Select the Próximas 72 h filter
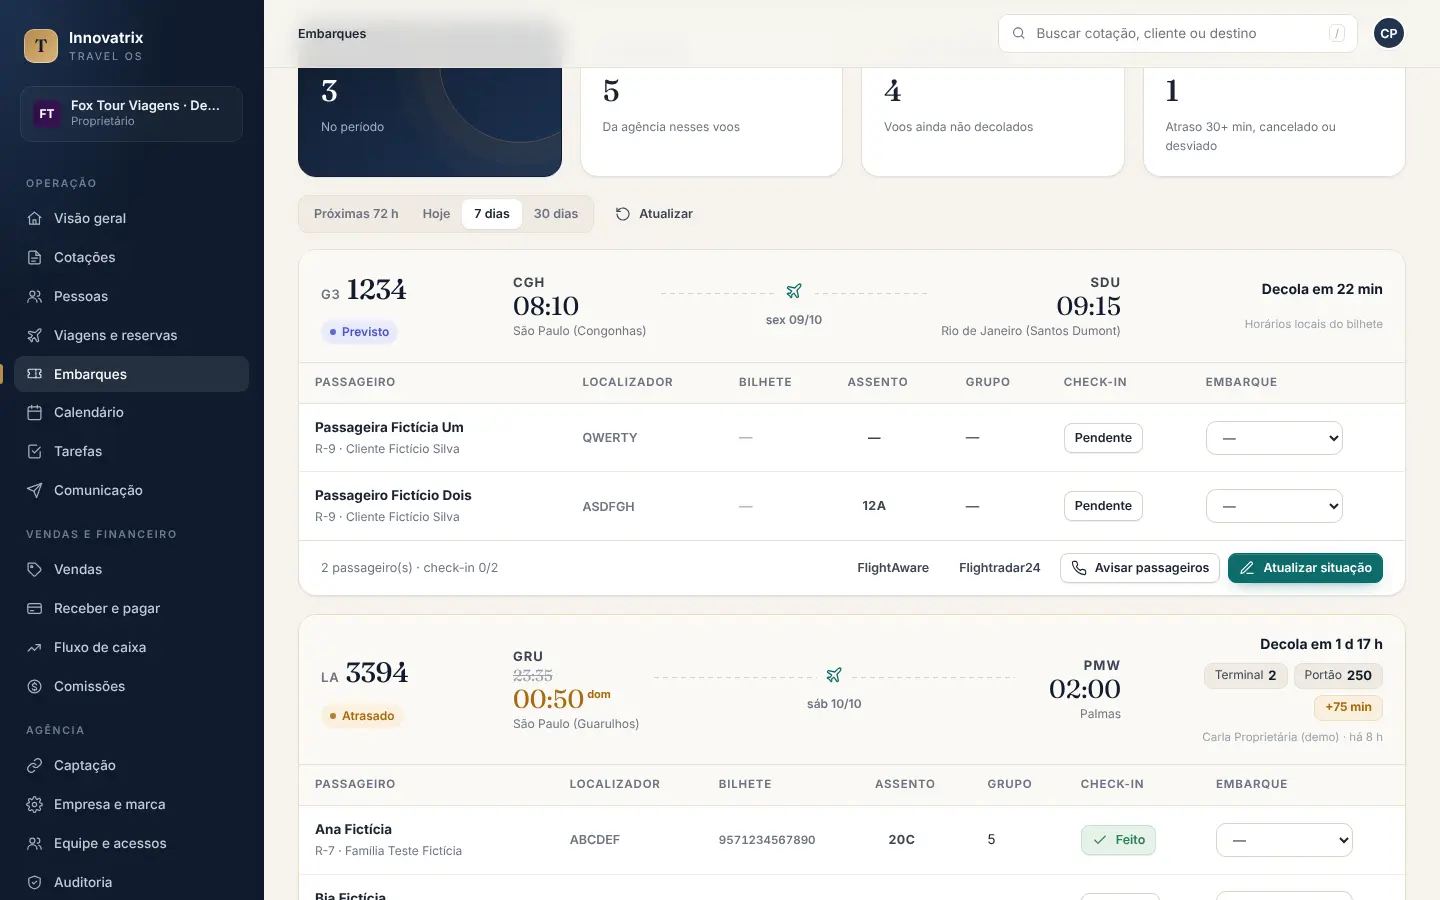The width and height of the screenshot is (1440, 900). click(x=356, y=214)
